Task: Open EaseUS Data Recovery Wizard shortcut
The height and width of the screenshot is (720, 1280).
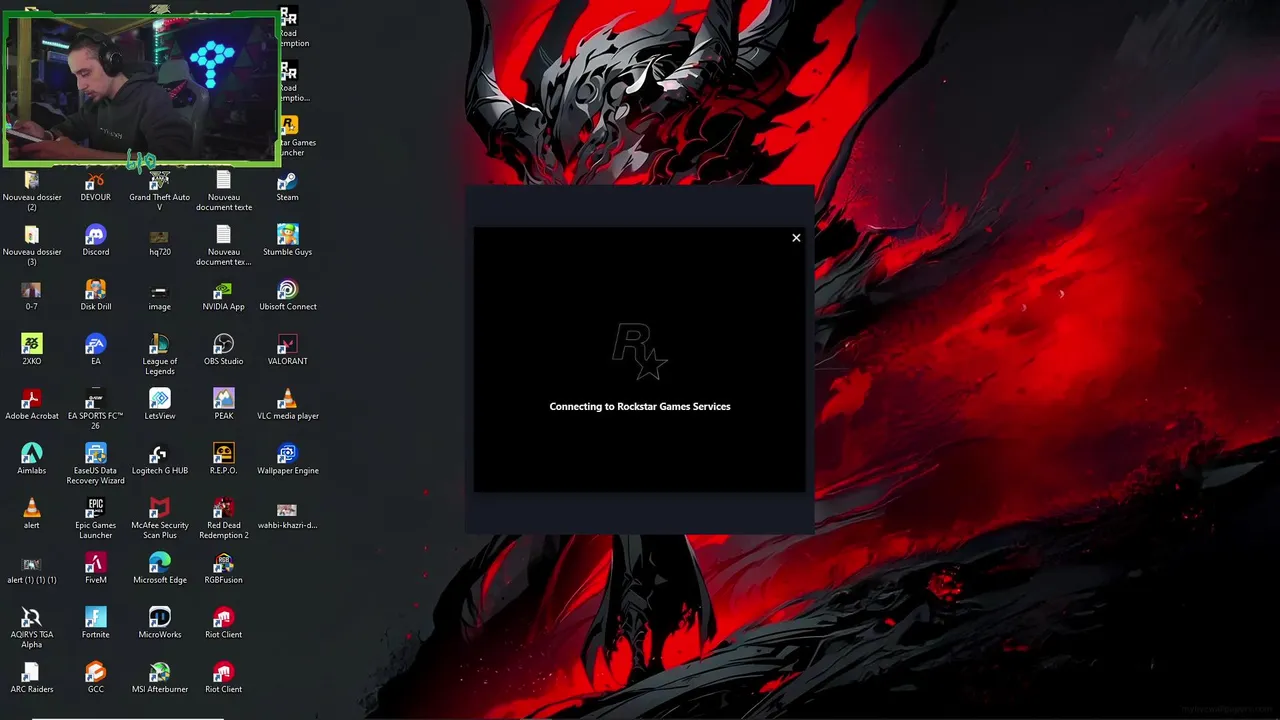Action: [96, 464]
